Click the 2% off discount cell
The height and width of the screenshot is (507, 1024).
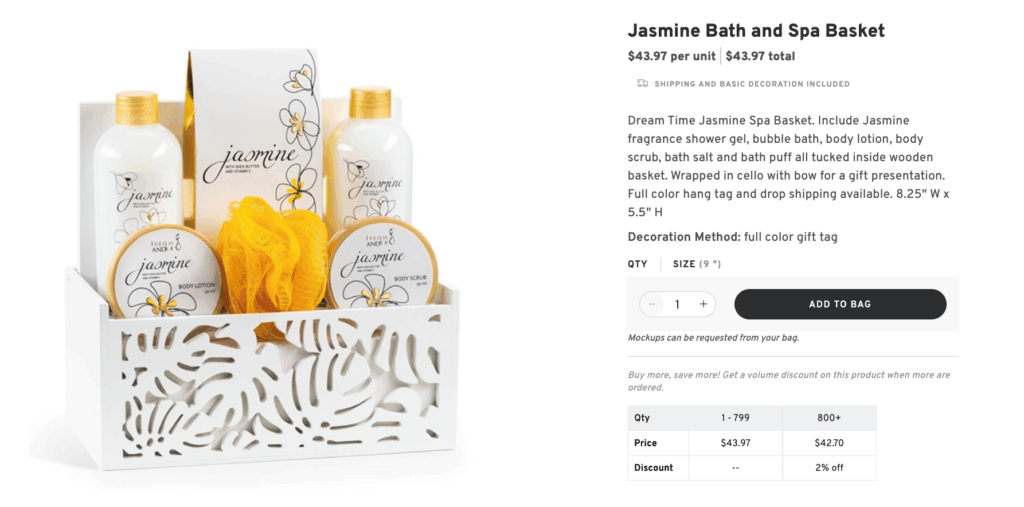[x=829, y=468]
